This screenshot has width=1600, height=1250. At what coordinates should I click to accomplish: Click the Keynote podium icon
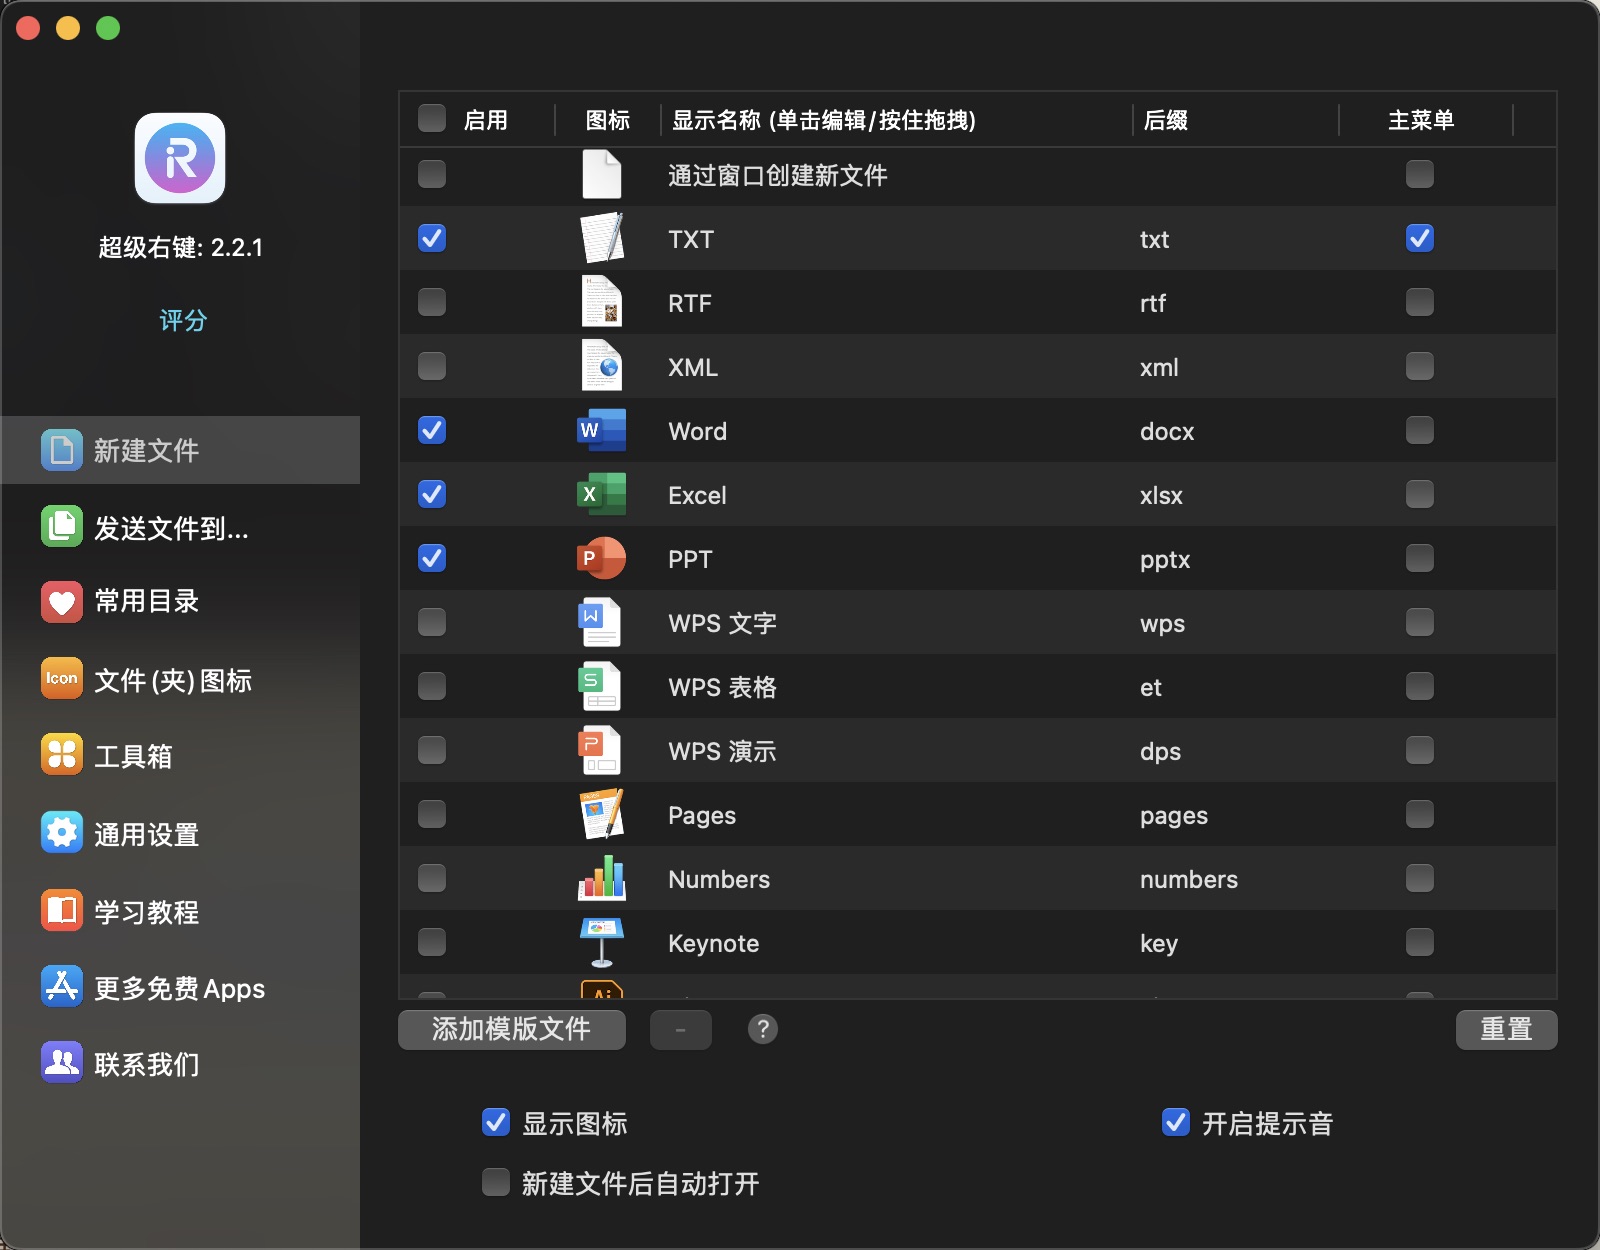pos(602,942)
